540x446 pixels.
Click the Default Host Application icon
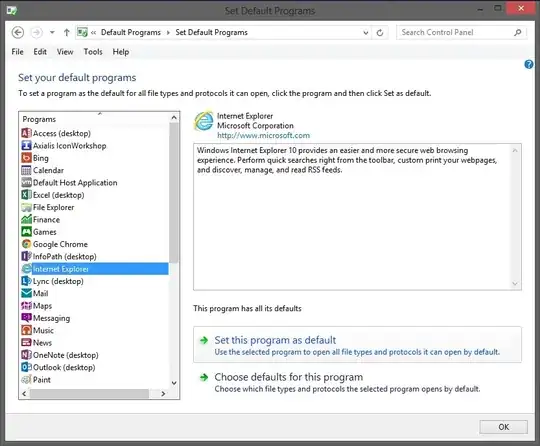click(x=27, y=183)
